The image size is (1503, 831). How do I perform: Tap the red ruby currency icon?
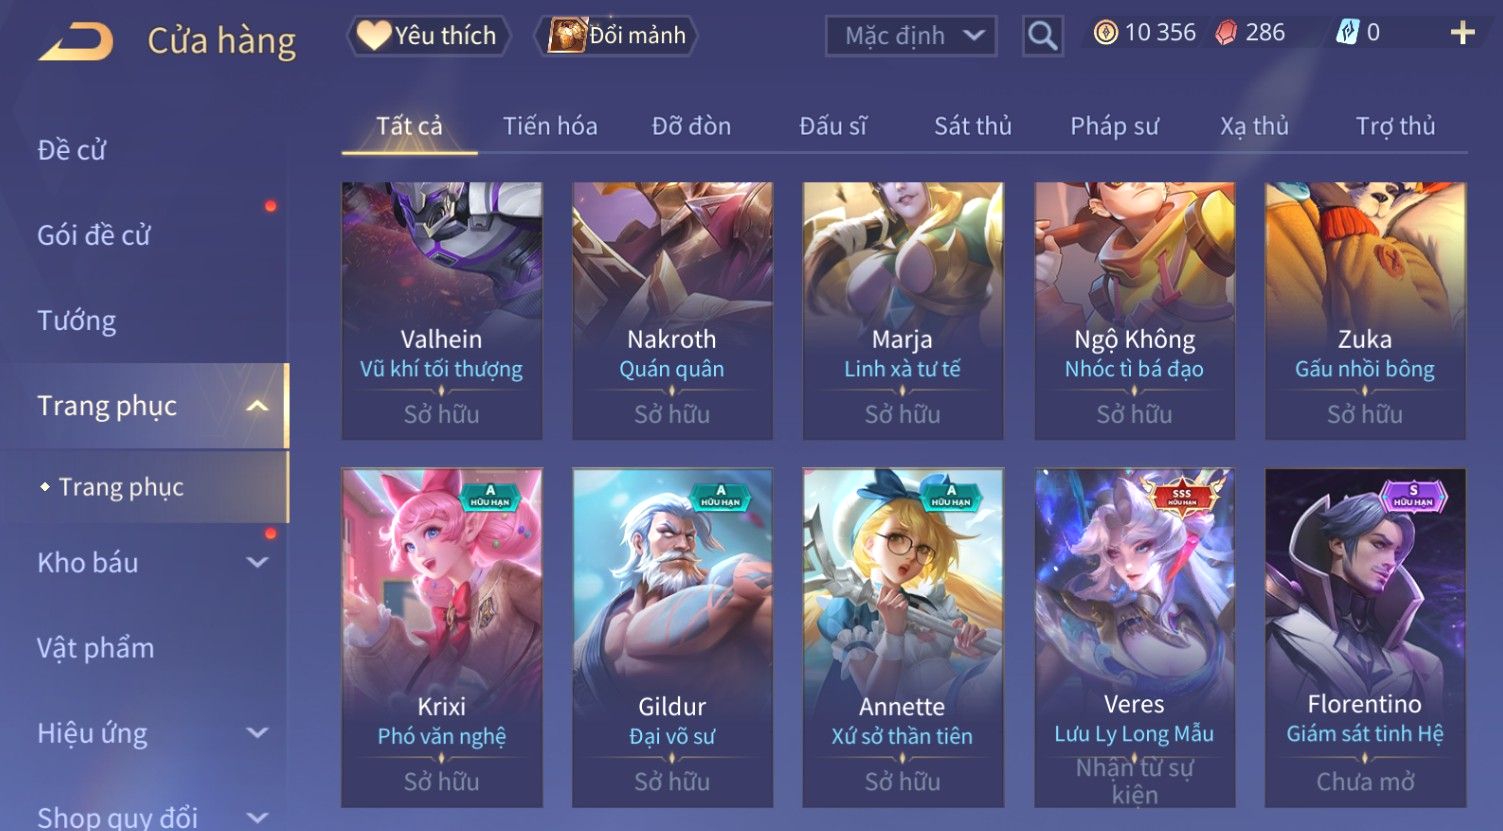coord(1226,33)
